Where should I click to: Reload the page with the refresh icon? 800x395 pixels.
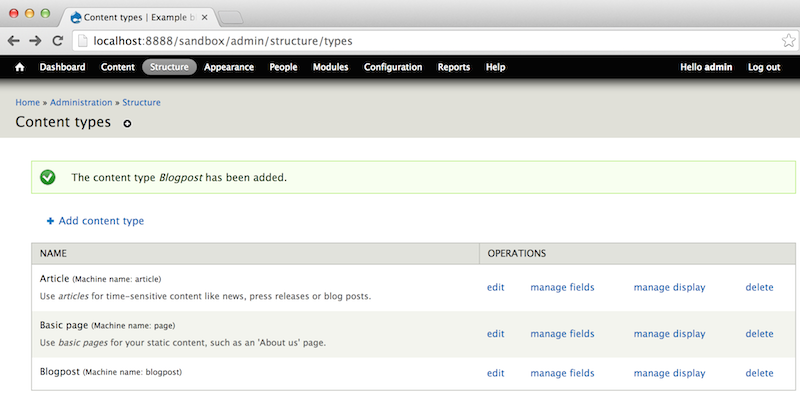pos(58,41)
